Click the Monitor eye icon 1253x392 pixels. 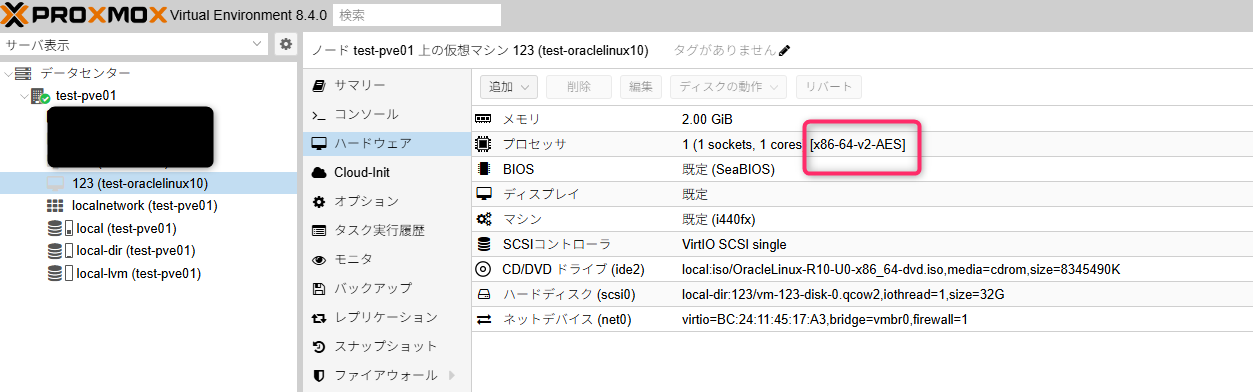319,259
